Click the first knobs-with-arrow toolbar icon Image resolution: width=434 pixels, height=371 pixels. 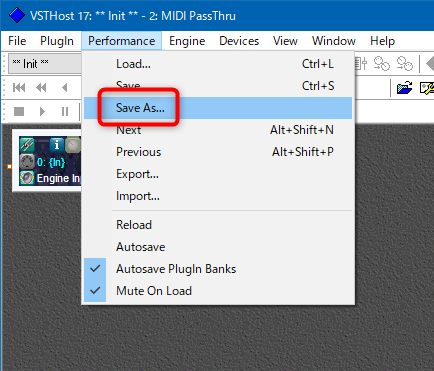382,63
